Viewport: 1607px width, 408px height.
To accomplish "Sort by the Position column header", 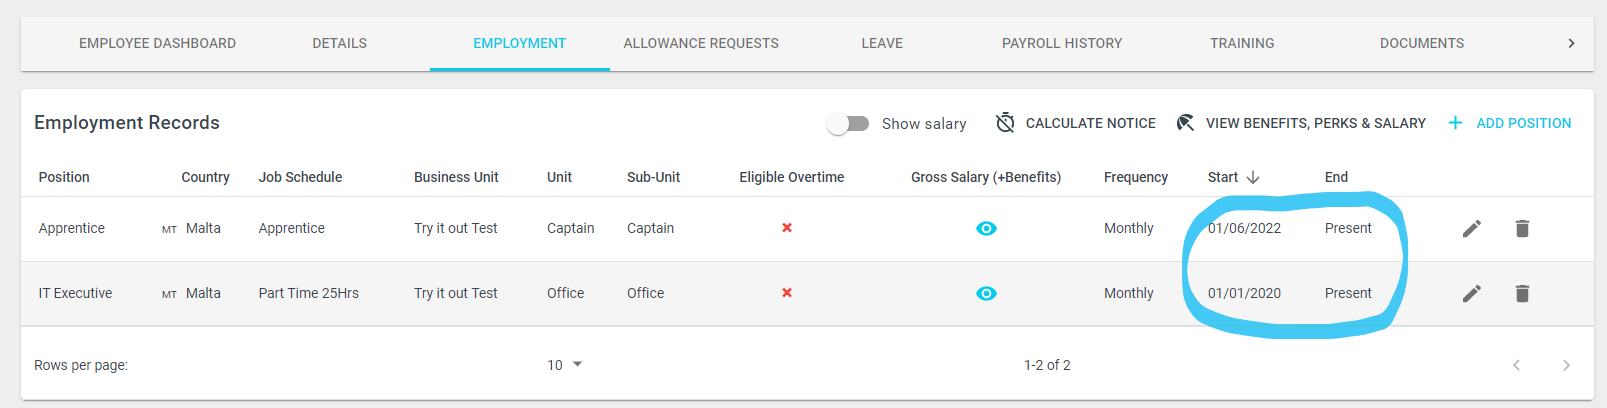I will [x=64, y=177].
